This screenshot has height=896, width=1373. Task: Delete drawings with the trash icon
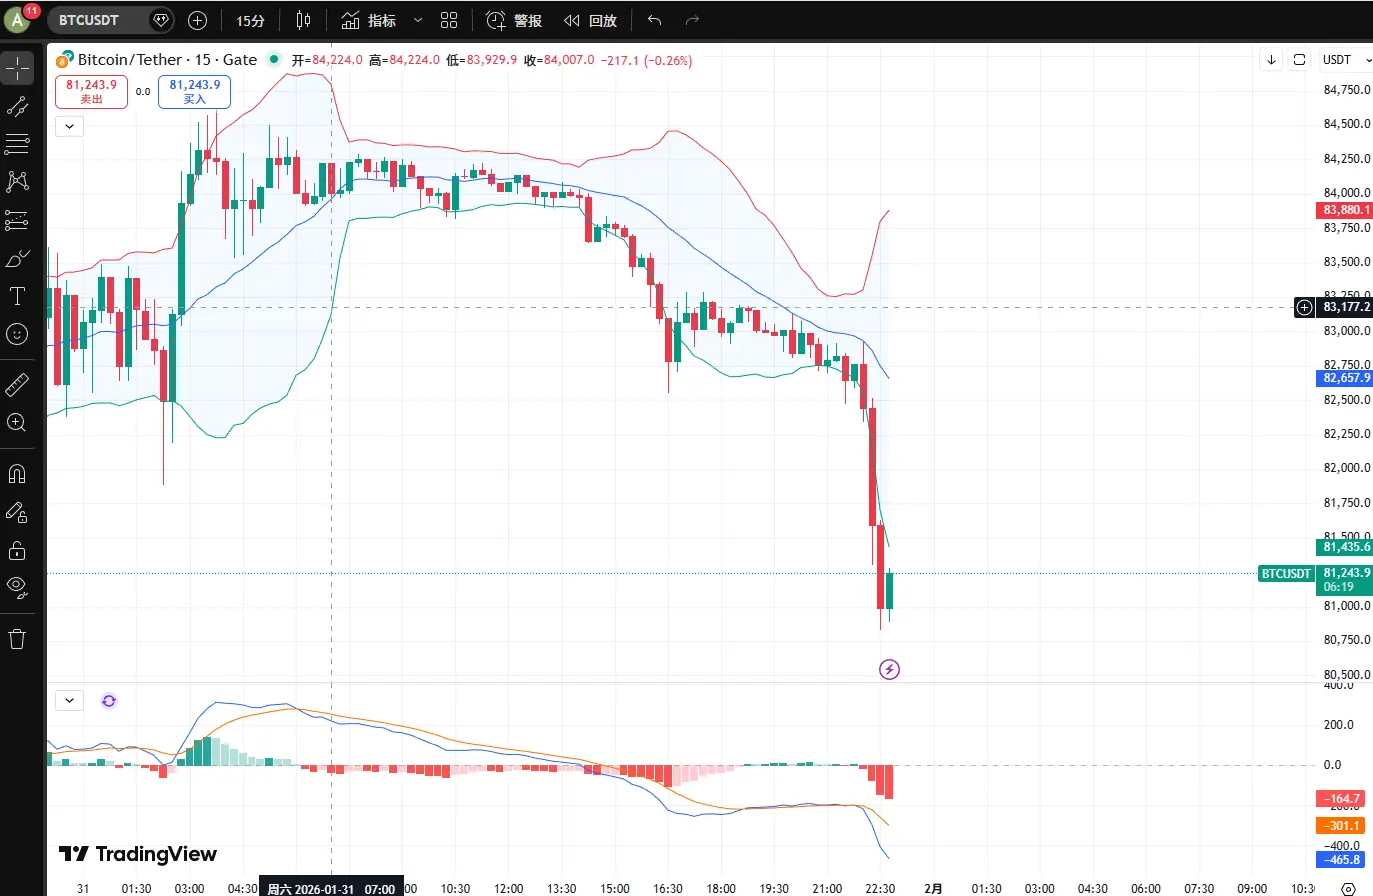point(17,638)
